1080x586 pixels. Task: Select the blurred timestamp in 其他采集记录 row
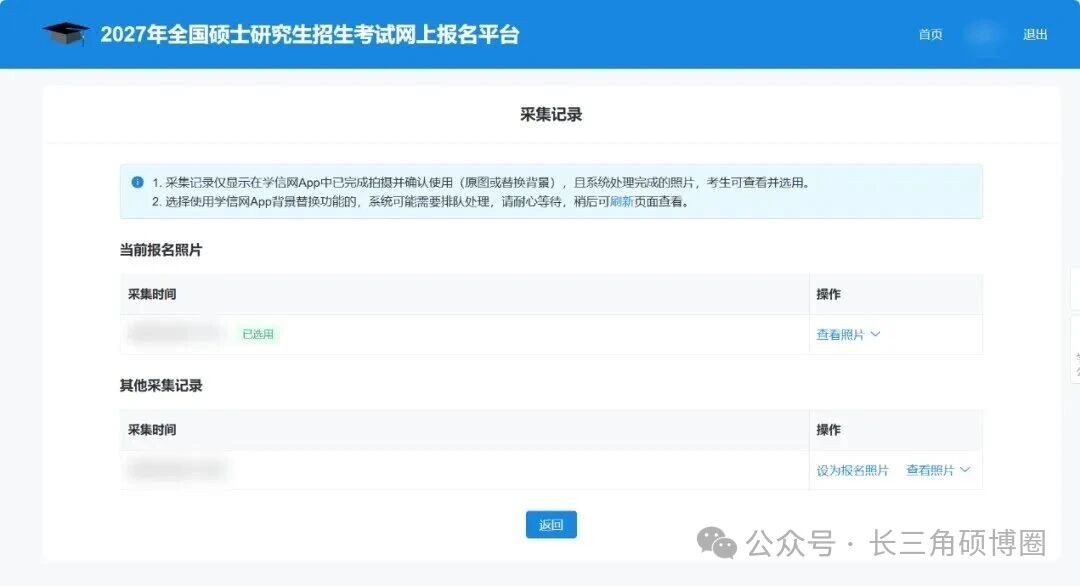177,470
